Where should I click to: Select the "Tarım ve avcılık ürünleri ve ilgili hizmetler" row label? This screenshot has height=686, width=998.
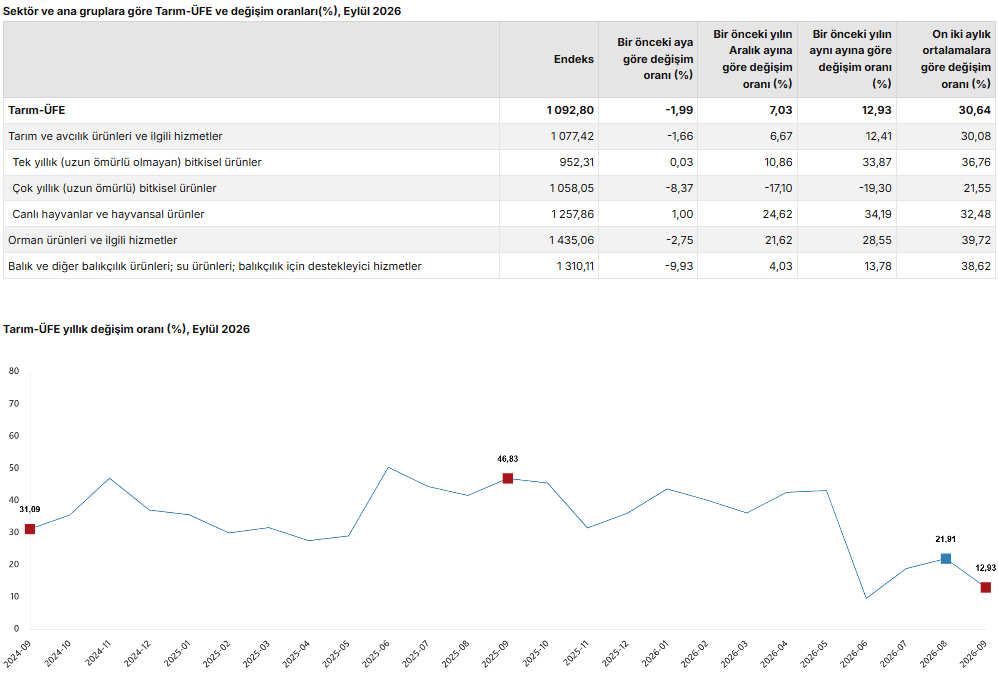pyautogui.click(x=115, y=136)
